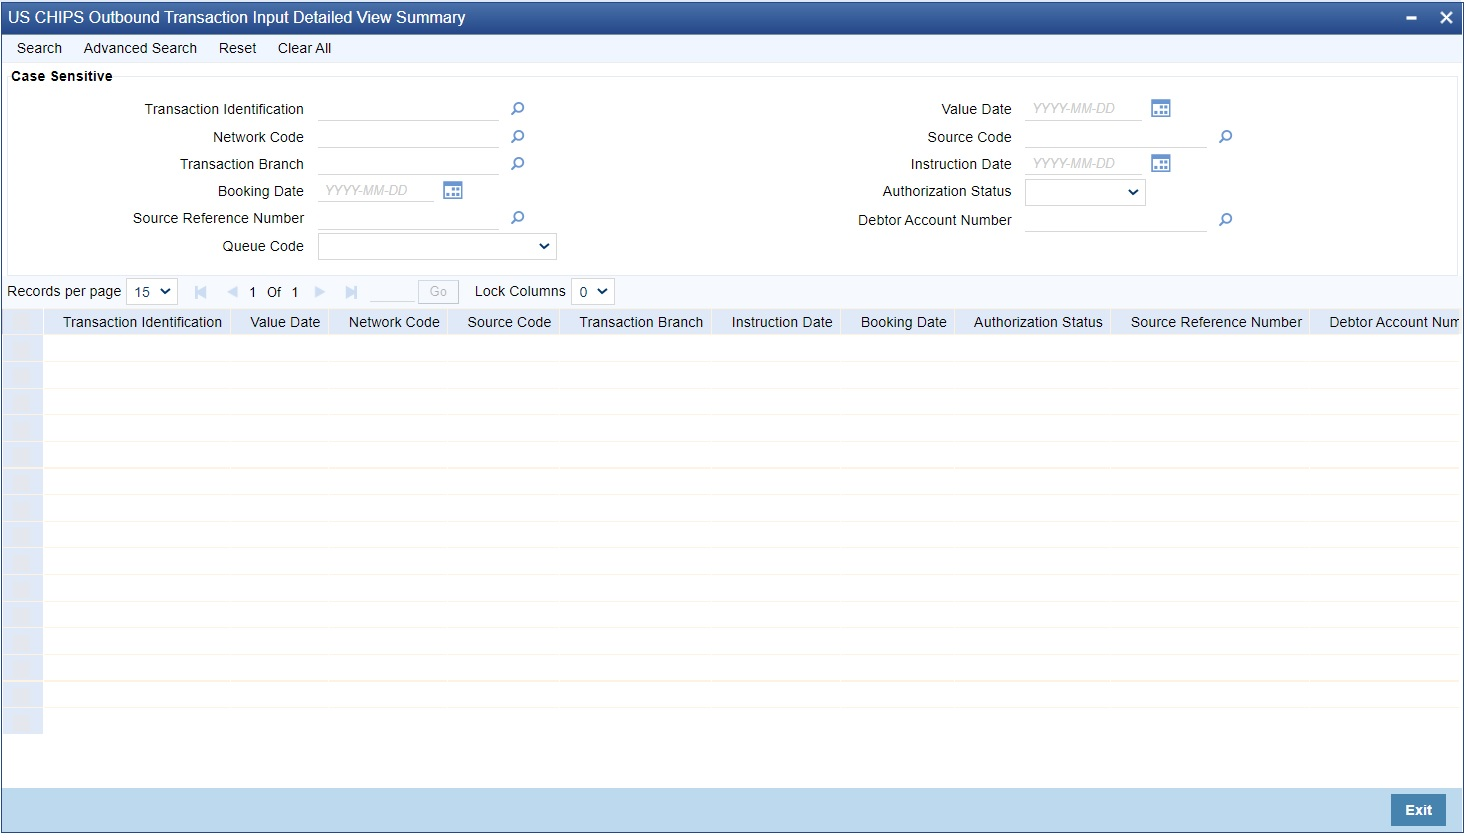Focus the Source Code input field

click(1116, 137)
